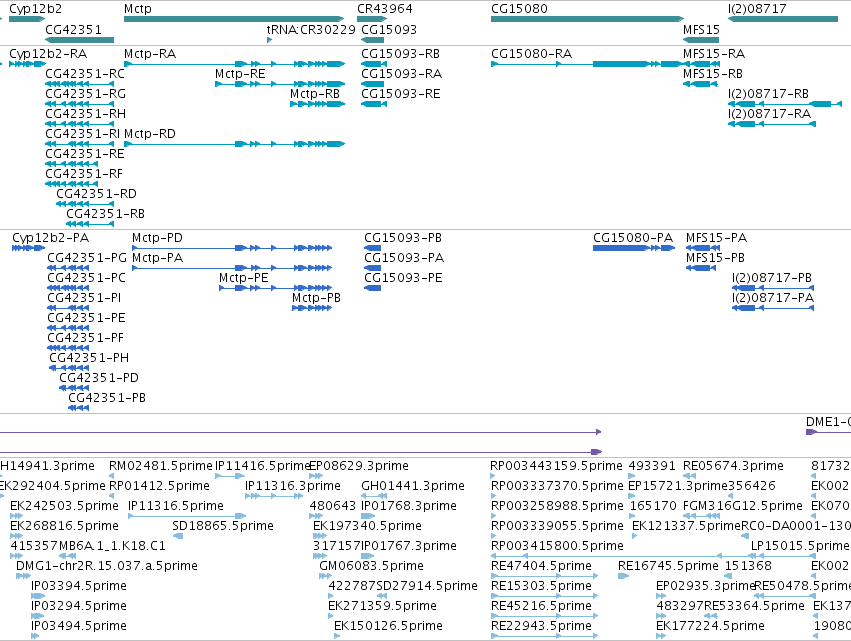Click transcript CG15093-RE
The width and height of the screenshot is (851, 641).
pyautogui.click(x=401, y=94)
